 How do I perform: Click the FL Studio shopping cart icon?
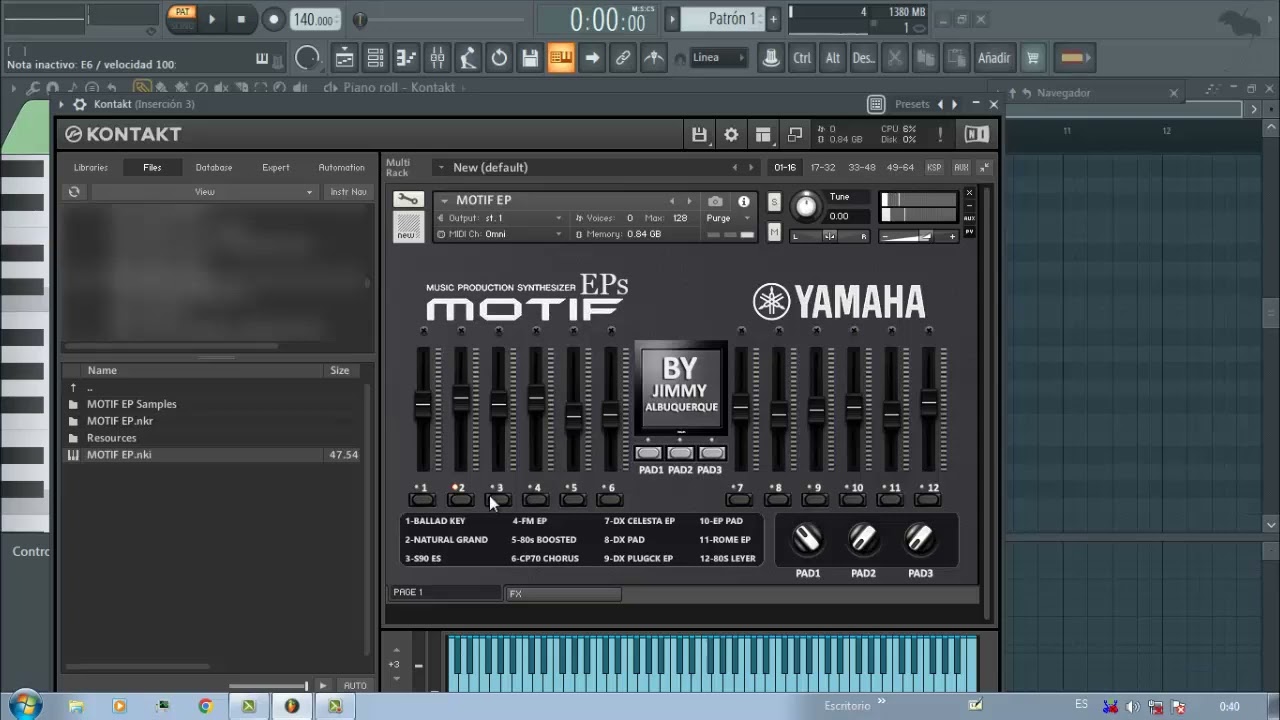1033,58
